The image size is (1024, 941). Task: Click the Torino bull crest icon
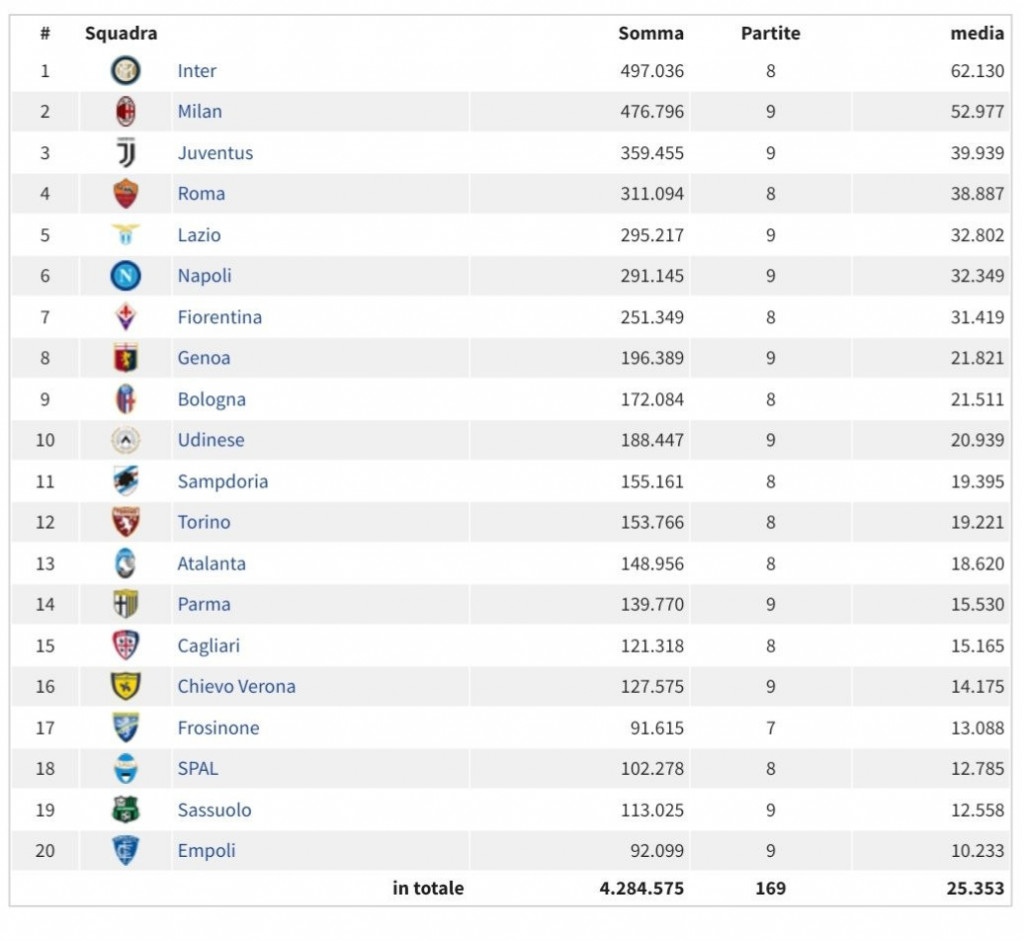125,522
